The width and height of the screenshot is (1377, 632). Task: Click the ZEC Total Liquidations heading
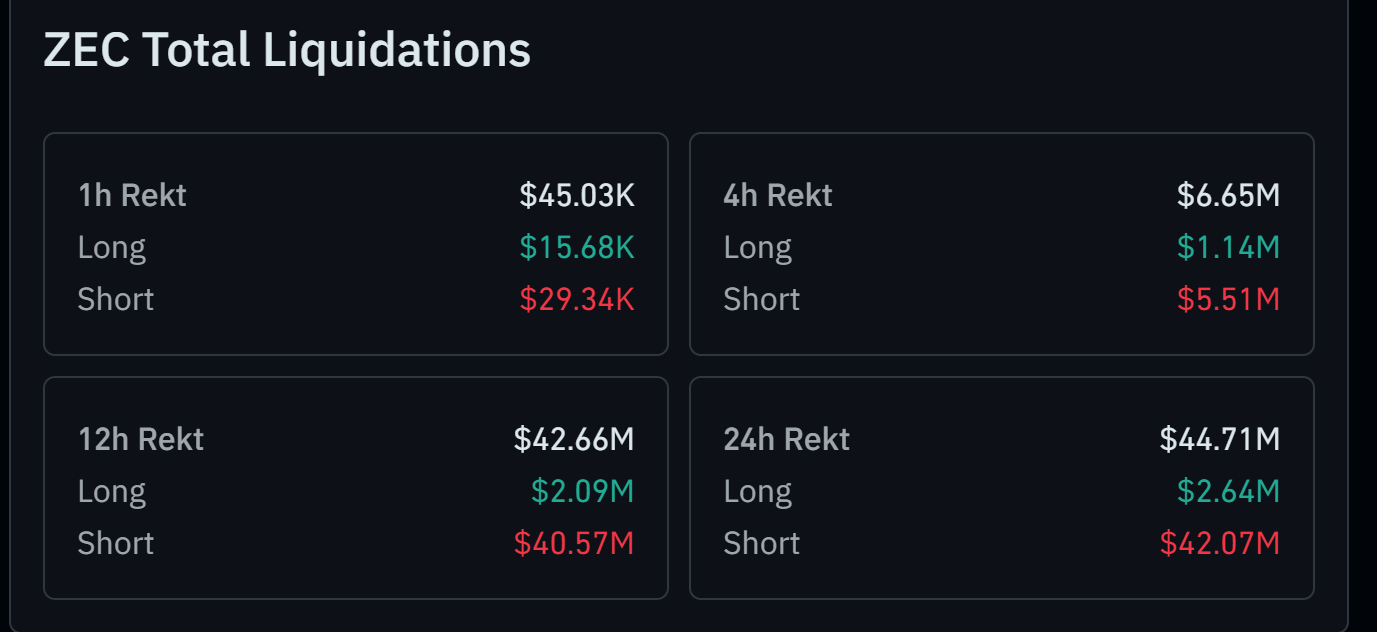pyautogui.click(x=287, y=50)
